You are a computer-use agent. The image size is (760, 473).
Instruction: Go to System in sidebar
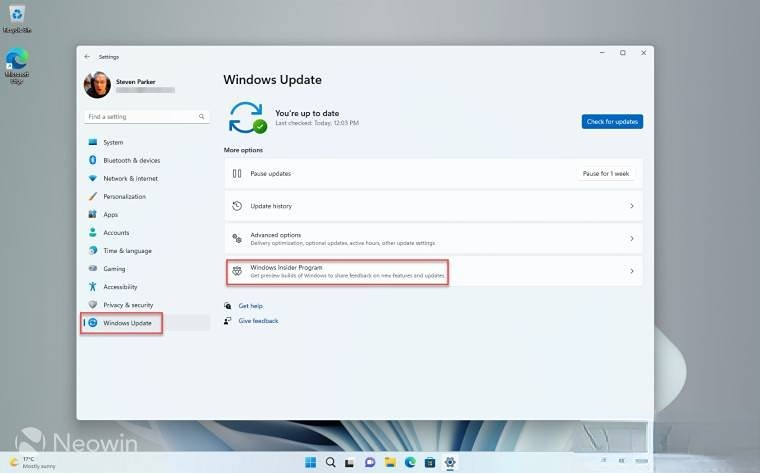click(x=147, y=142)
